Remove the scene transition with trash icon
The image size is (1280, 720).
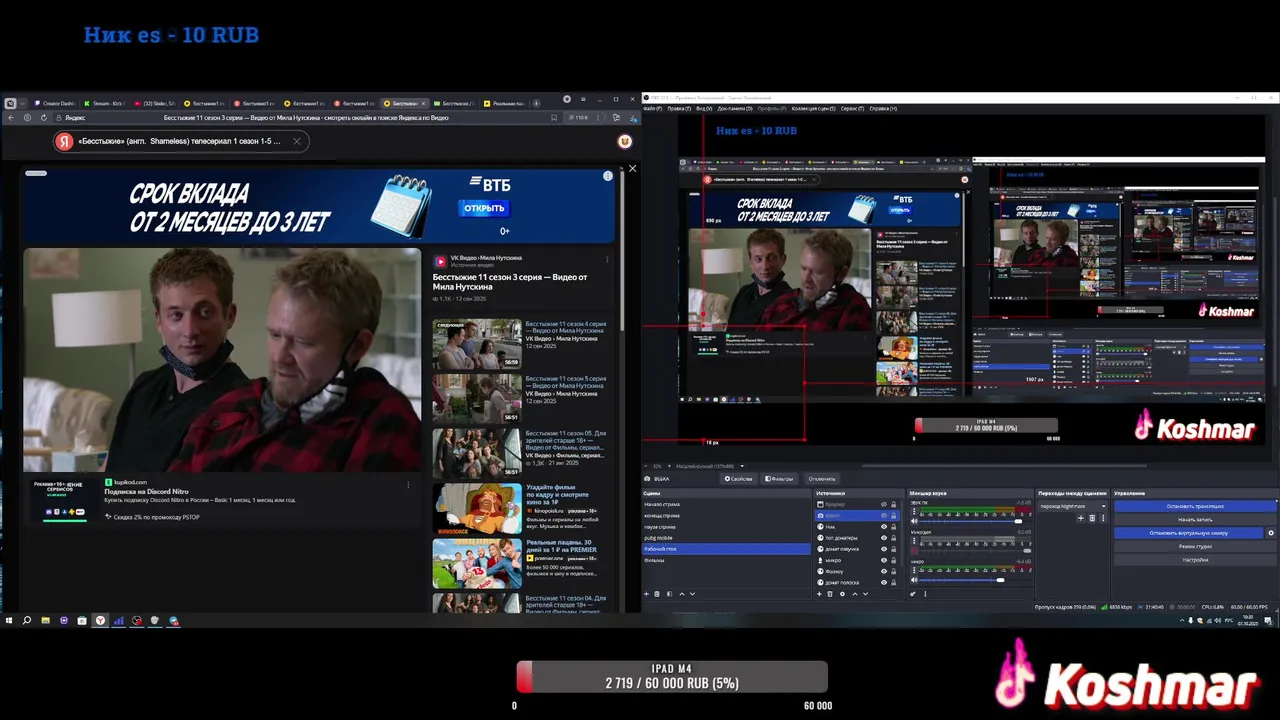coord(1092,518)
